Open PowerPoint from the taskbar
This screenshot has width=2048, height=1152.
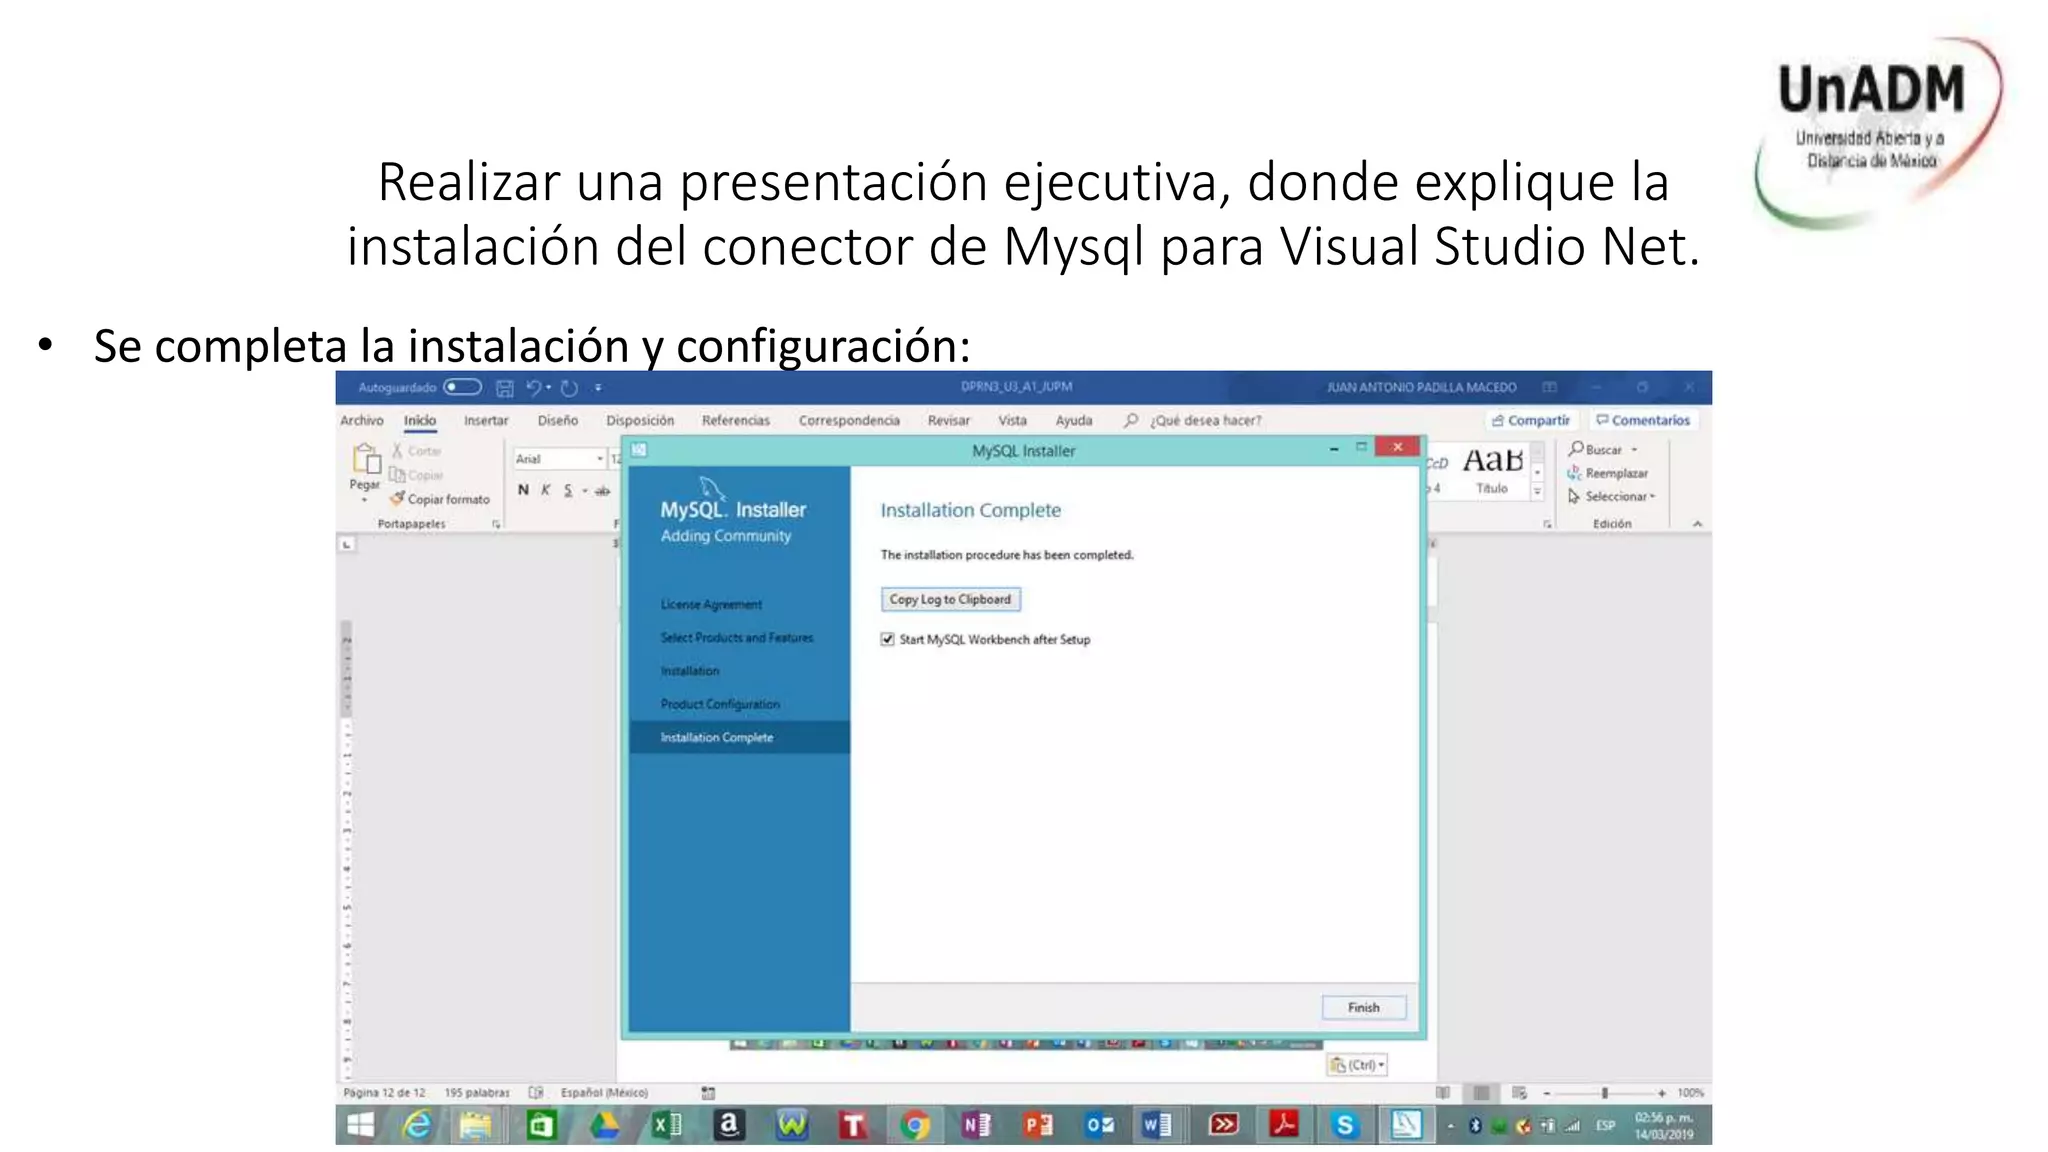click(x=1038, y=1125)
